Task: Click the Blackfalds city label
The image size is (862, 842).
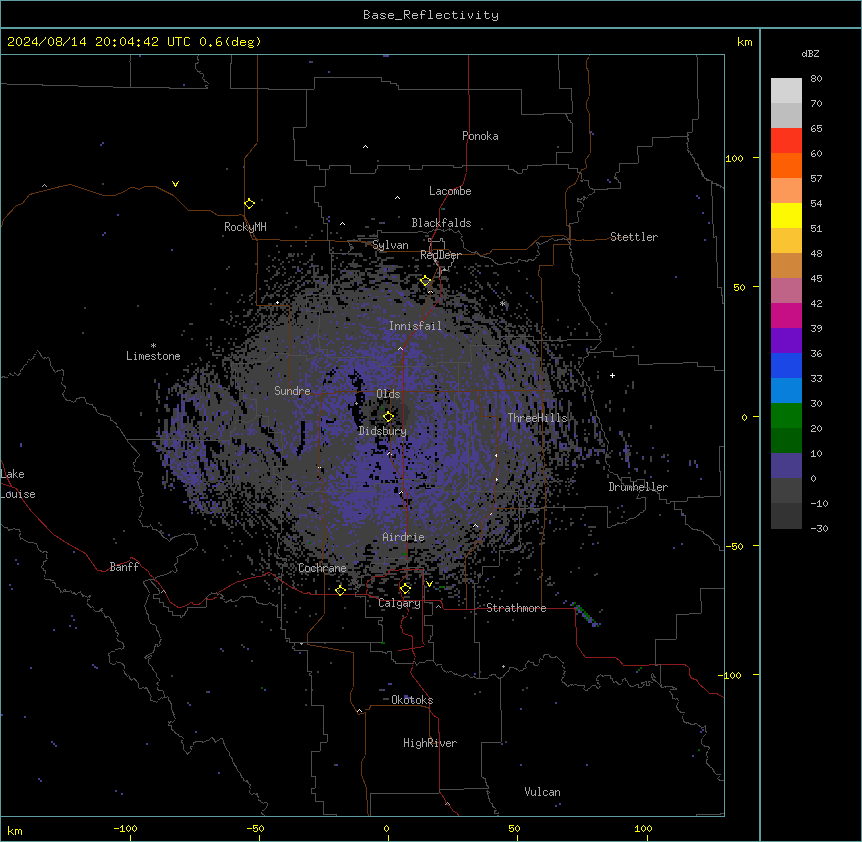Action: tap(441, 223)
